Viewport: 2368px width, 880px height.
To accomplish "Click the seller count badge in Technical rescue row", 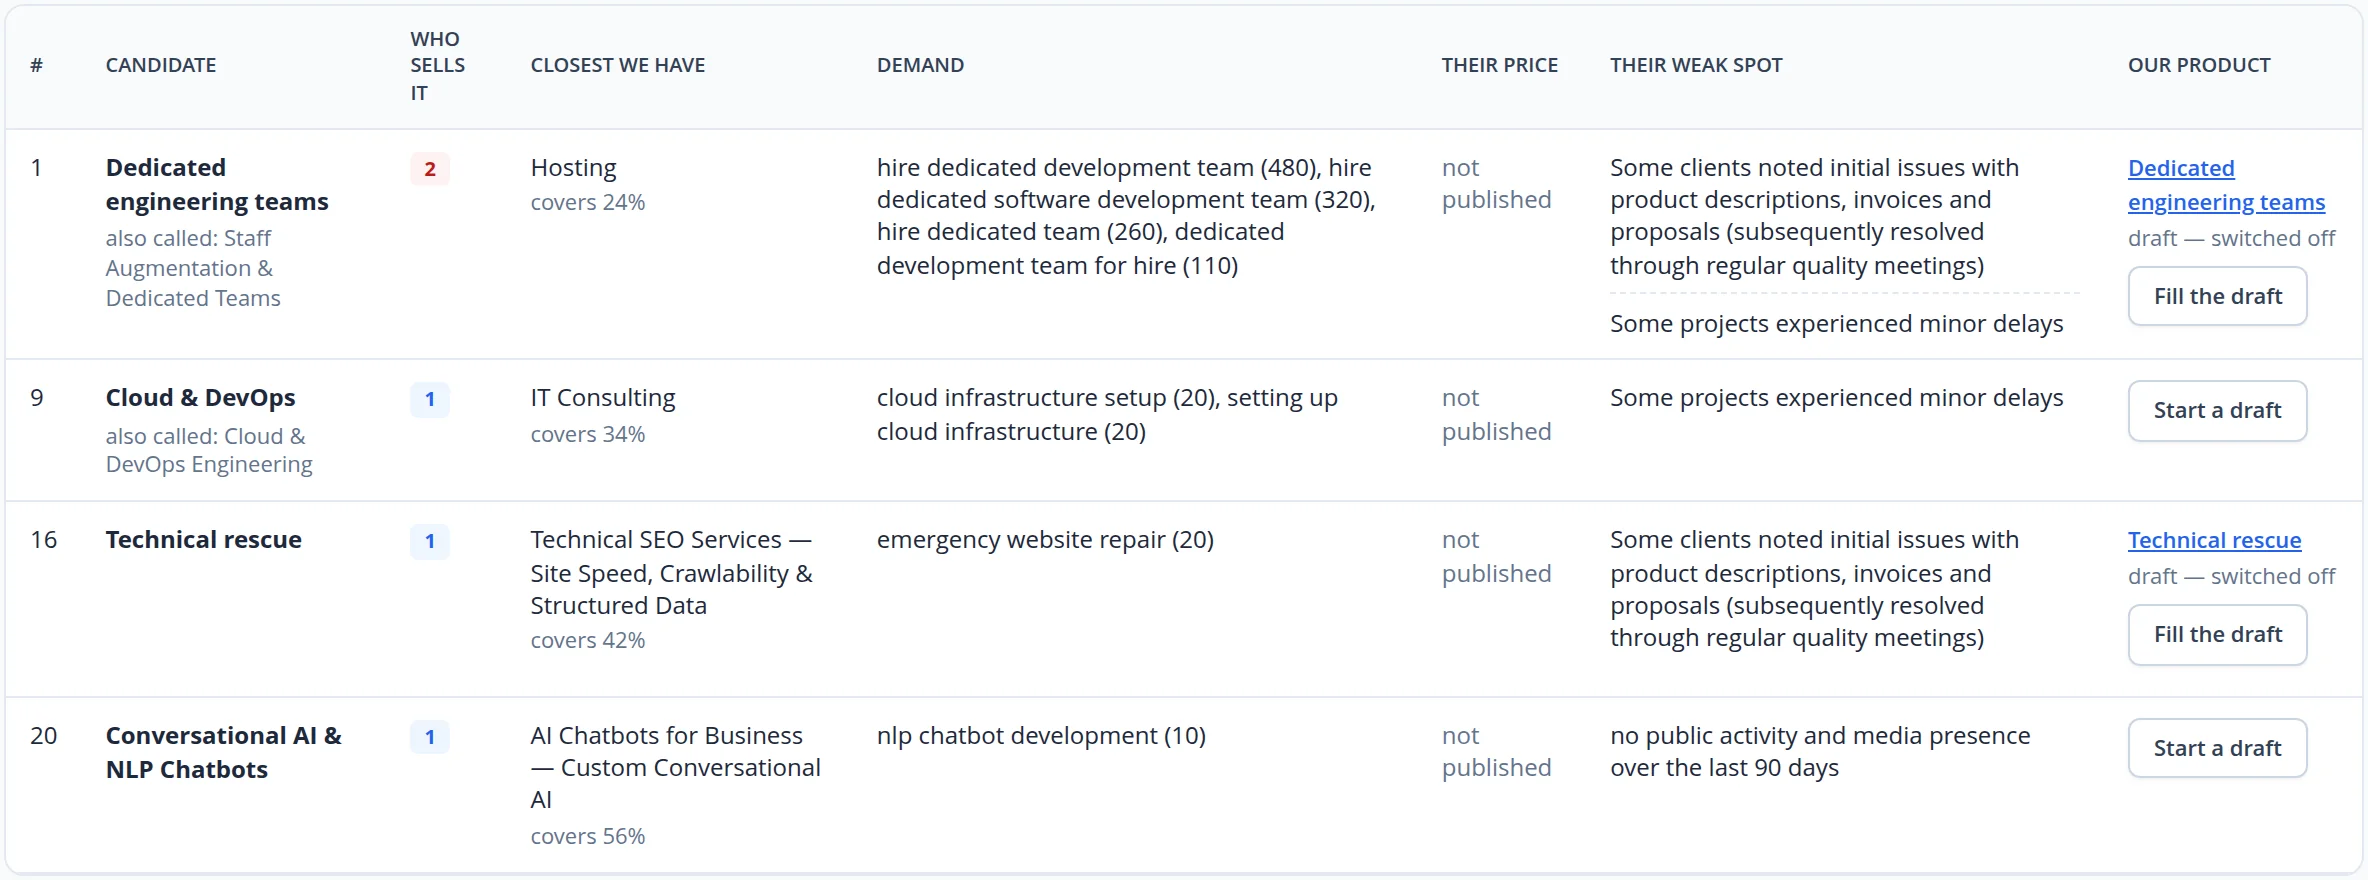I will tap(430, 541).
